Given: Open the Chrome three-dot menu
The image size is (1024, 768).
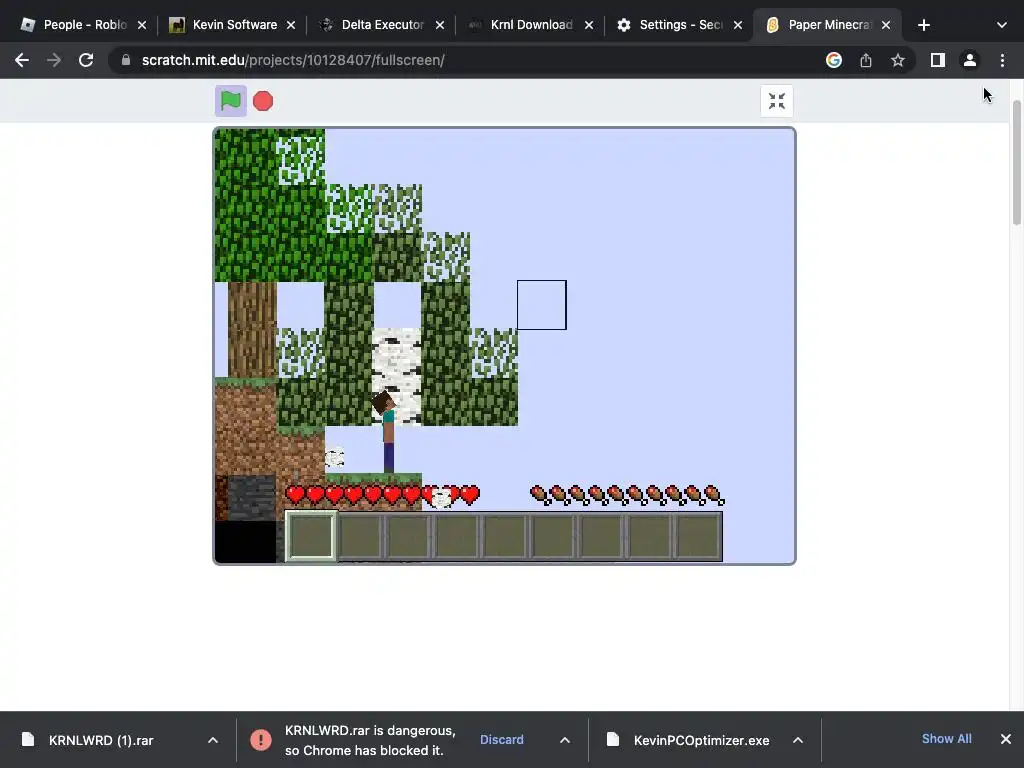Looking at the screenshot, I should click(x=1002, y=60).
